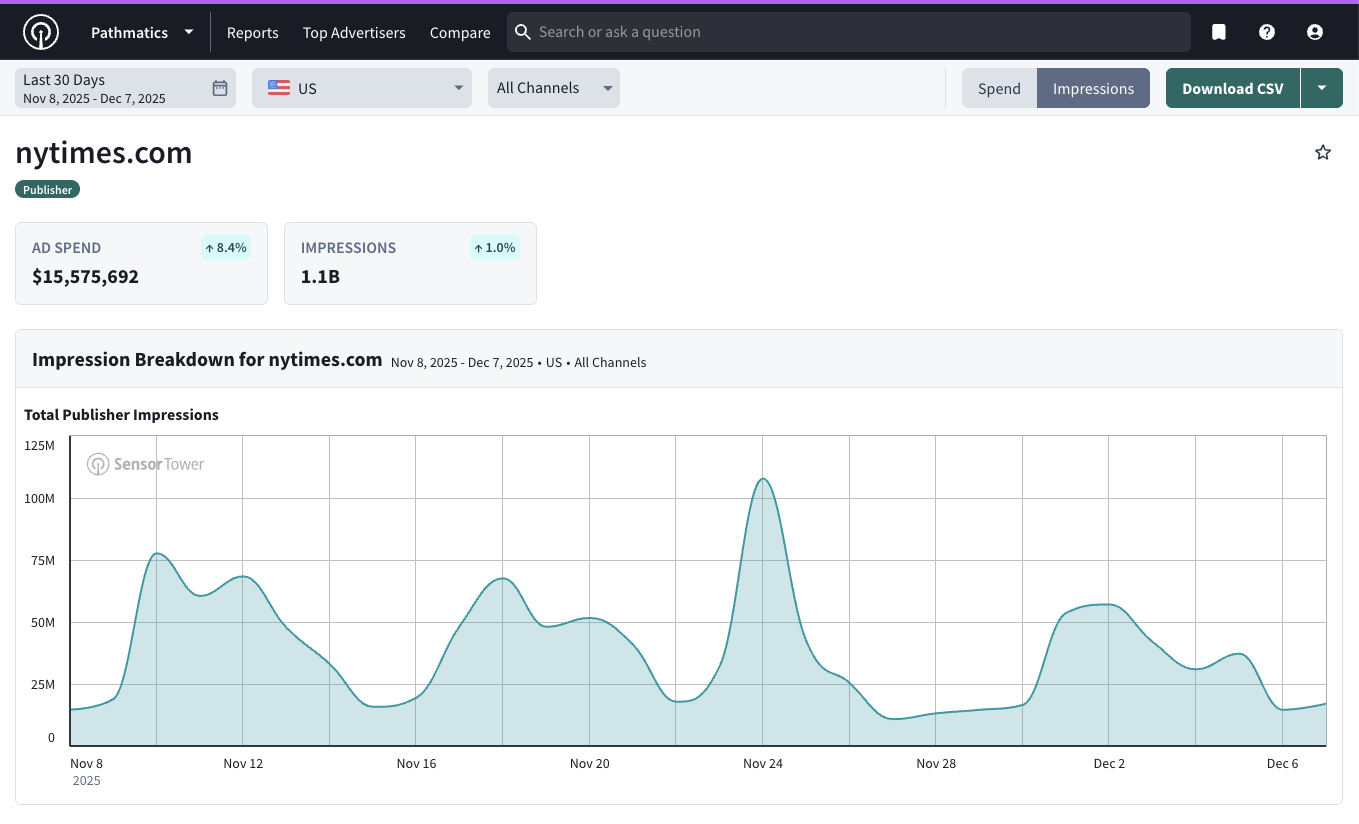Click the nytimes.com page heading
Screen dimensions: 1359x824
(104, 153)
